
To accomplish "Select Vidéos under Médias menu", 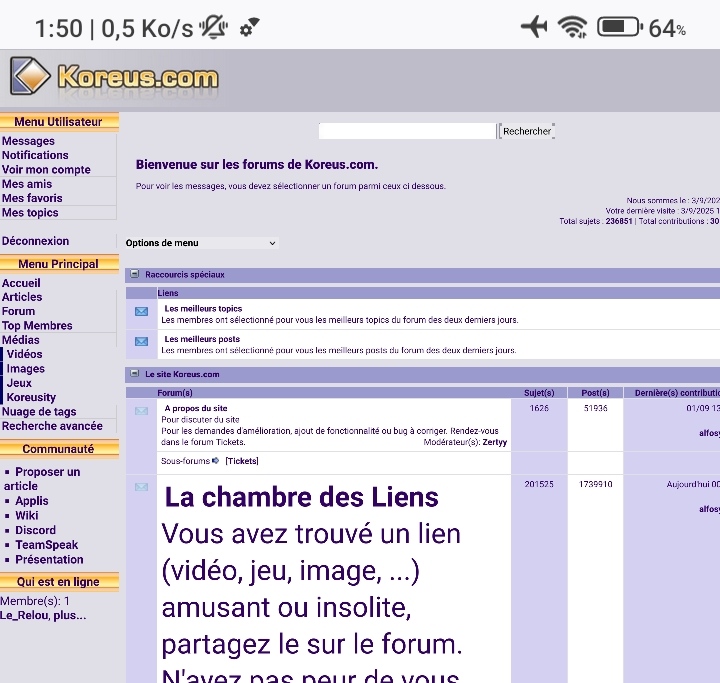I will [x=25, y=354].
